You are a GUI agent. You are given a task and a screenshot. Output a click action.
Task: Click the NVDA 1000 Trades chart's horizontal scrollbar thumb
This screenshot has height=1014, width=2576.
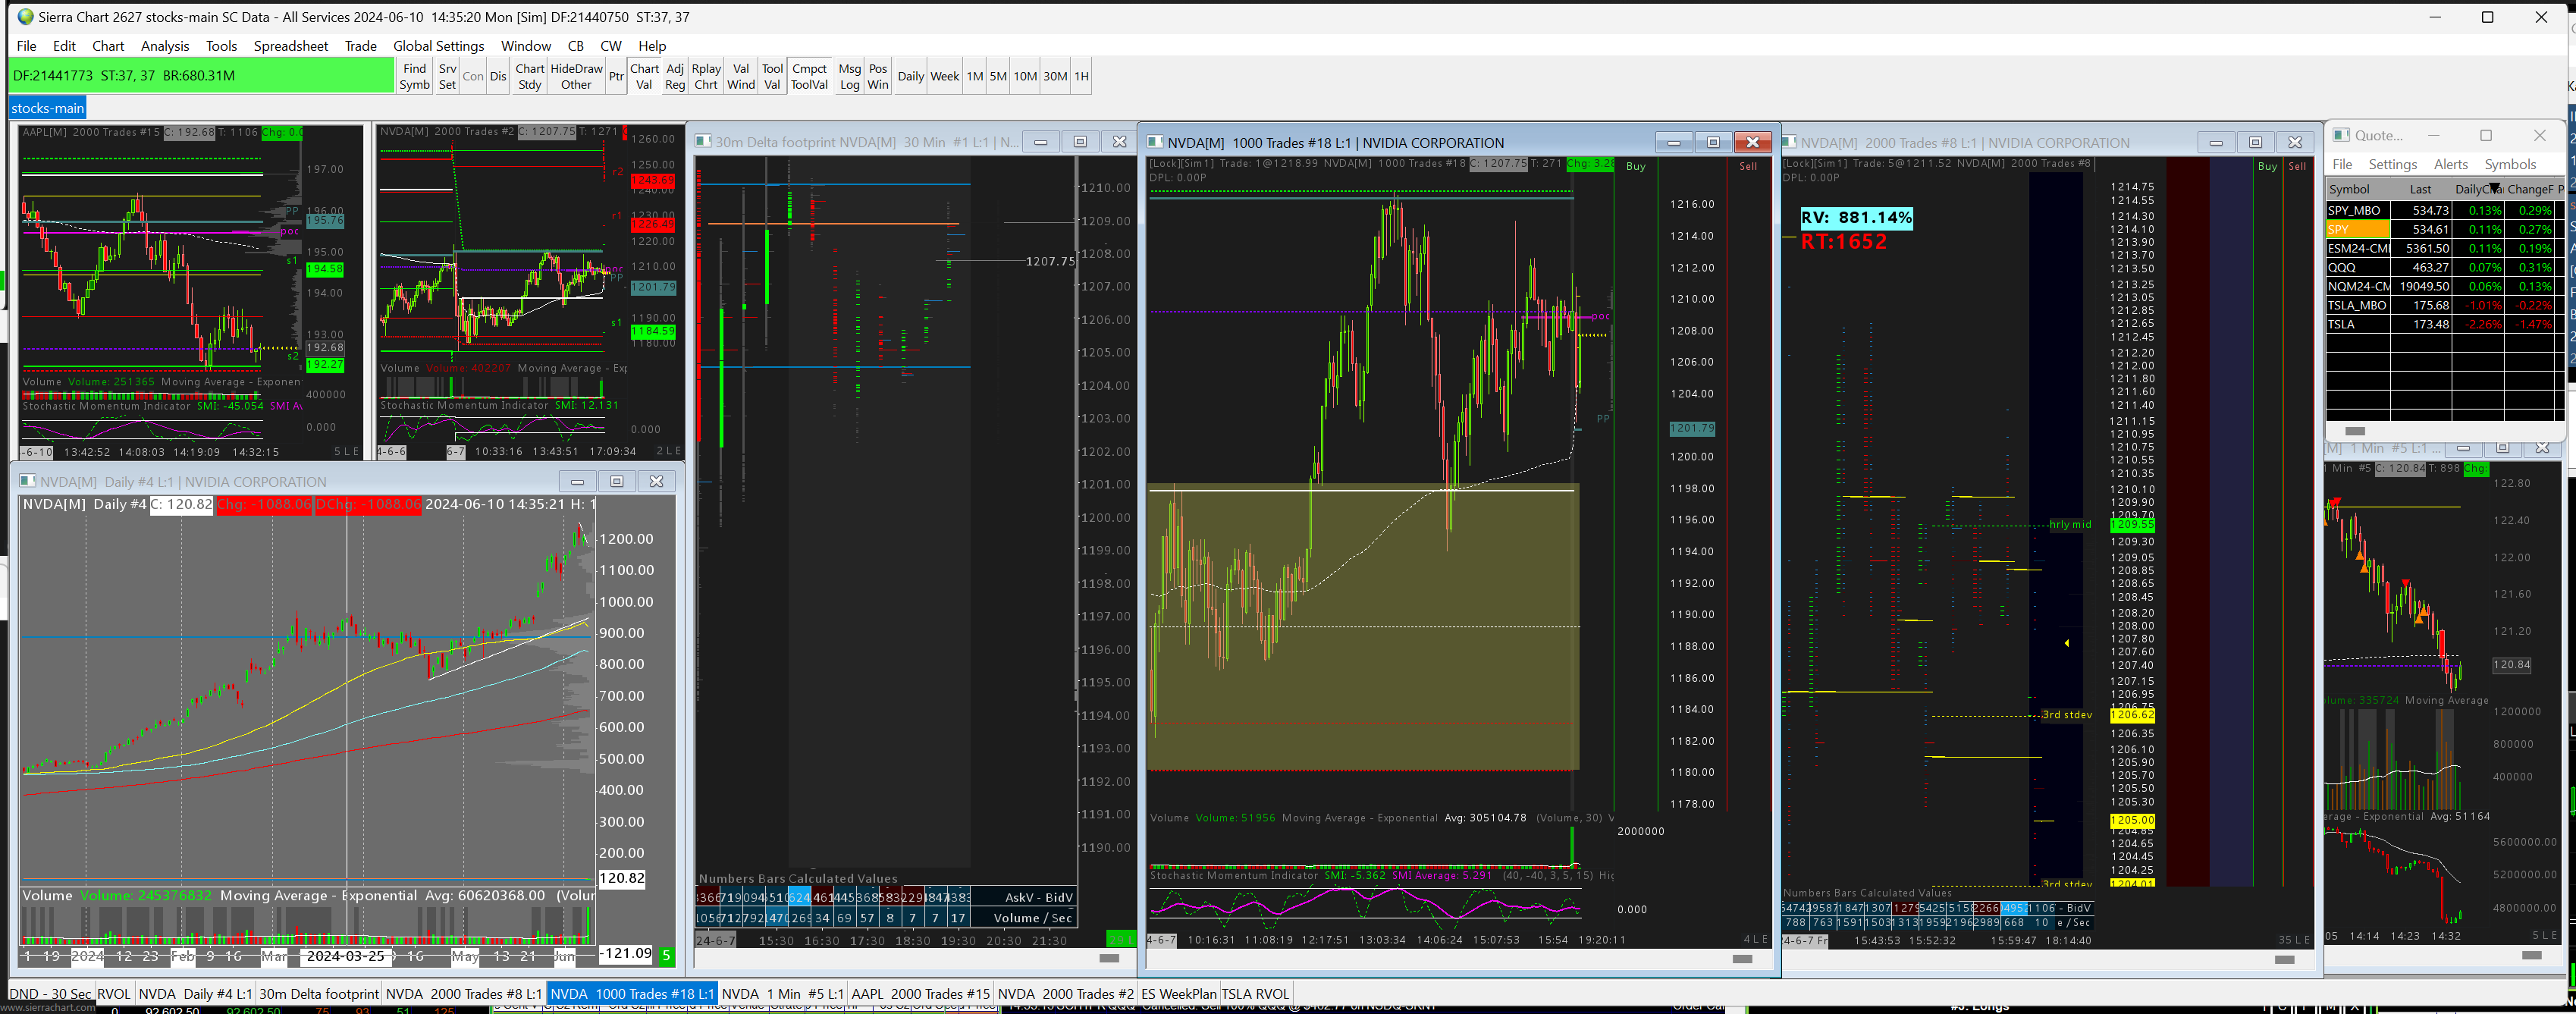coord(1742,958)
